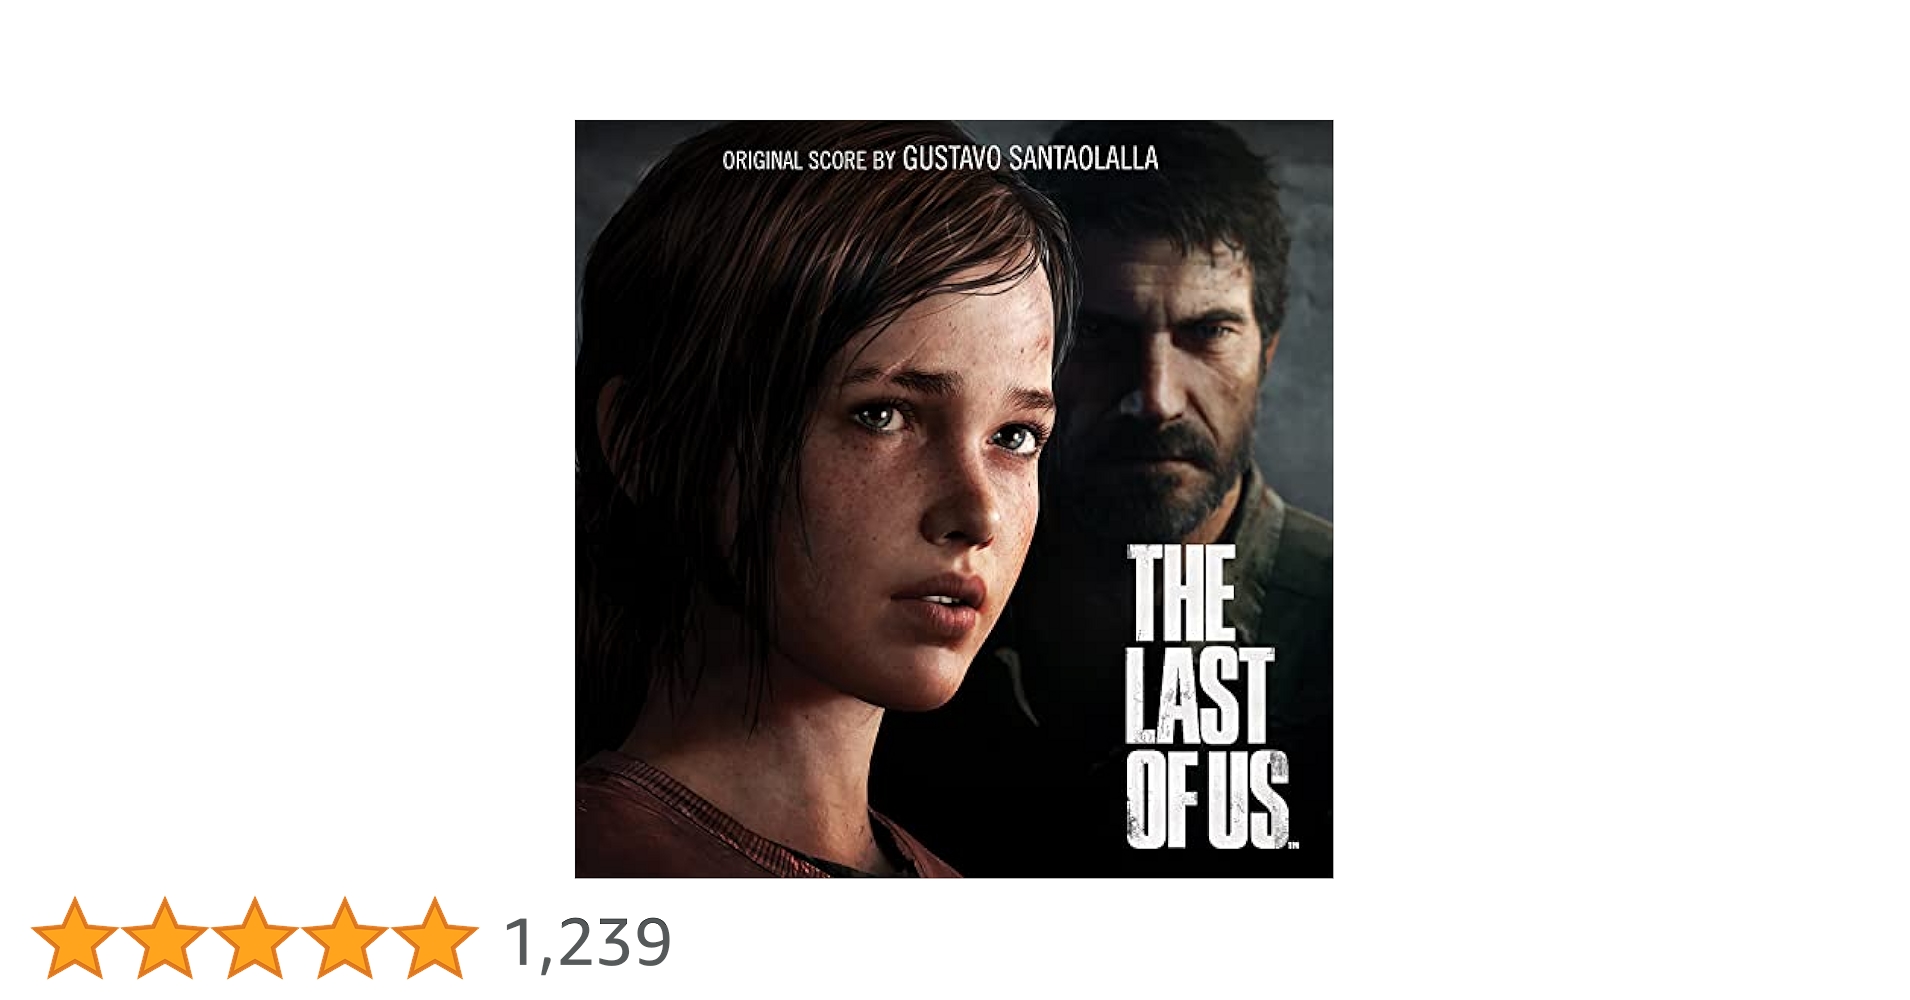The image size is (1910, 1000).
Task: Click the second rating star
Action: click(164, 938)
